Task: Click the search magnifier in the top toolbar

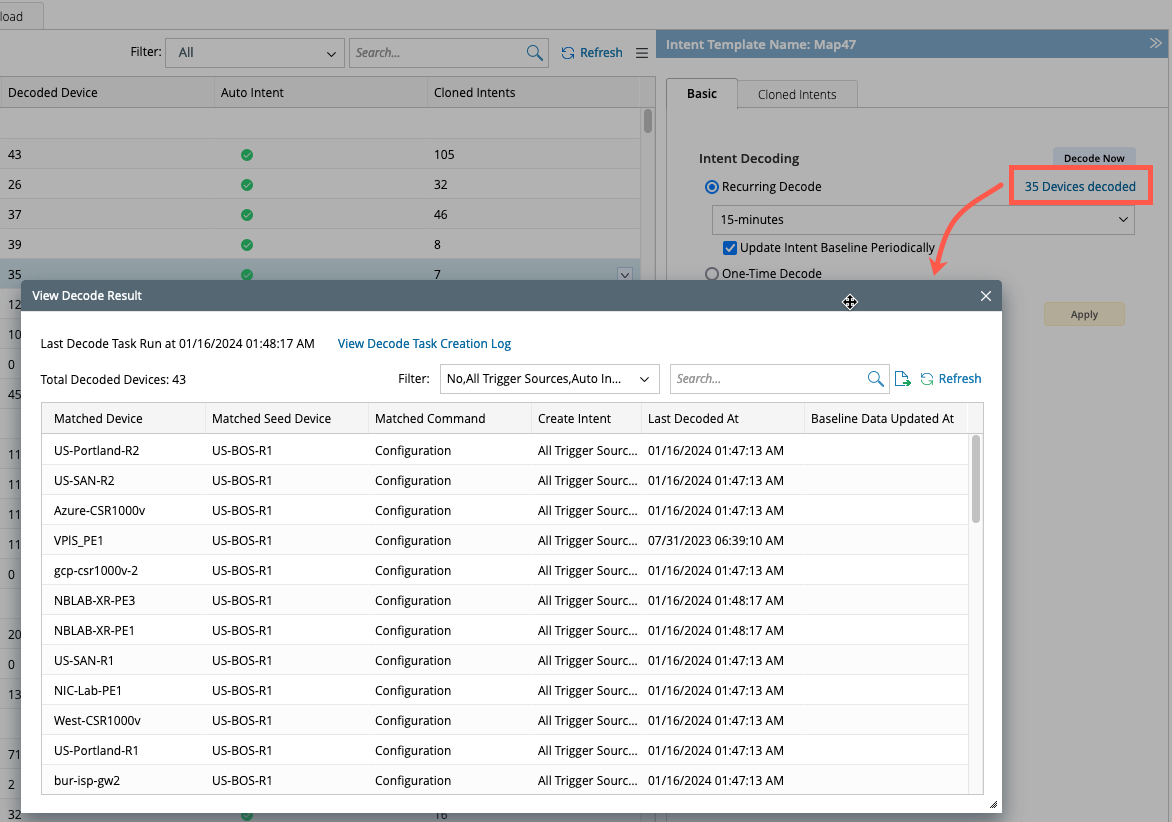Action: coord(535,53)
